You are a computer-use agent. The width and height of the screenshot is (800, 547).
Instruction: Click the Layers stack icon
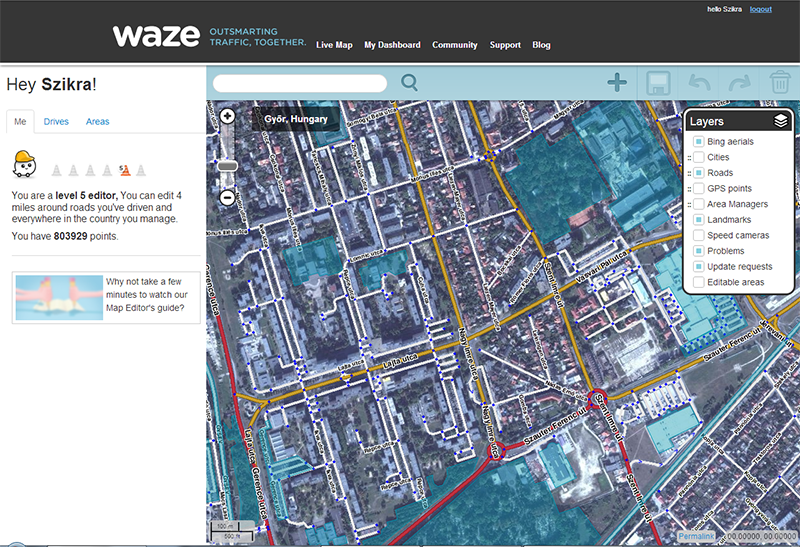pyautogui.click(x=780, y=121)
